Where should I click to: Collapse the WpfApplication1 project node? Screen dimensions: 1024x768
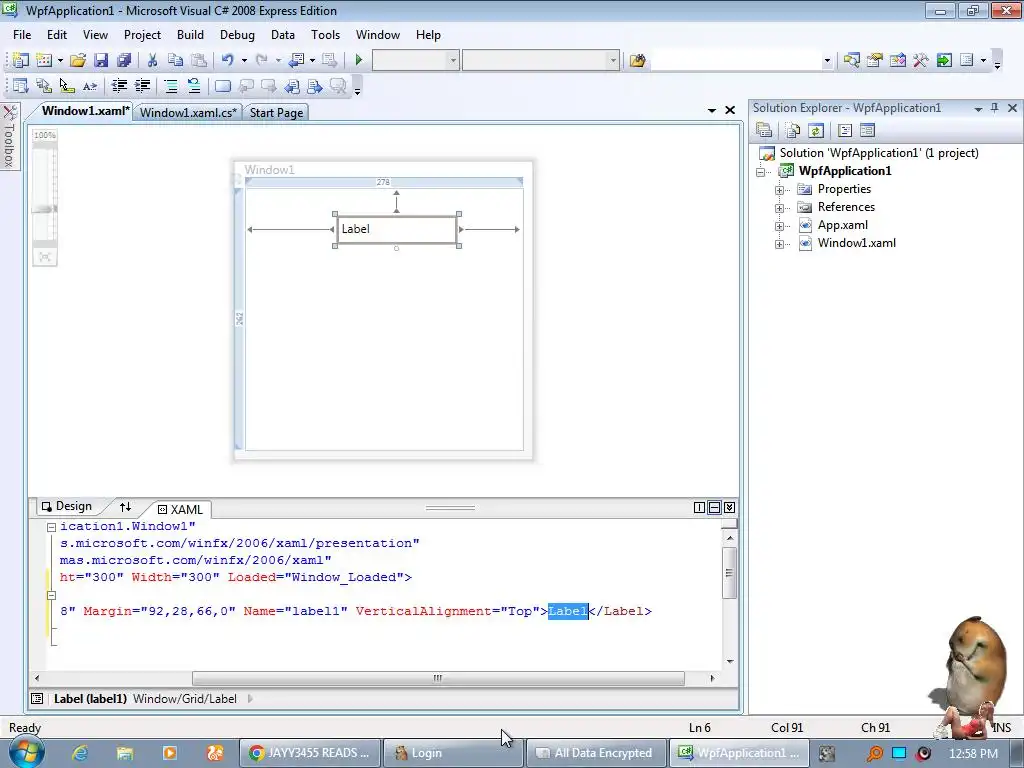[761, 172]
